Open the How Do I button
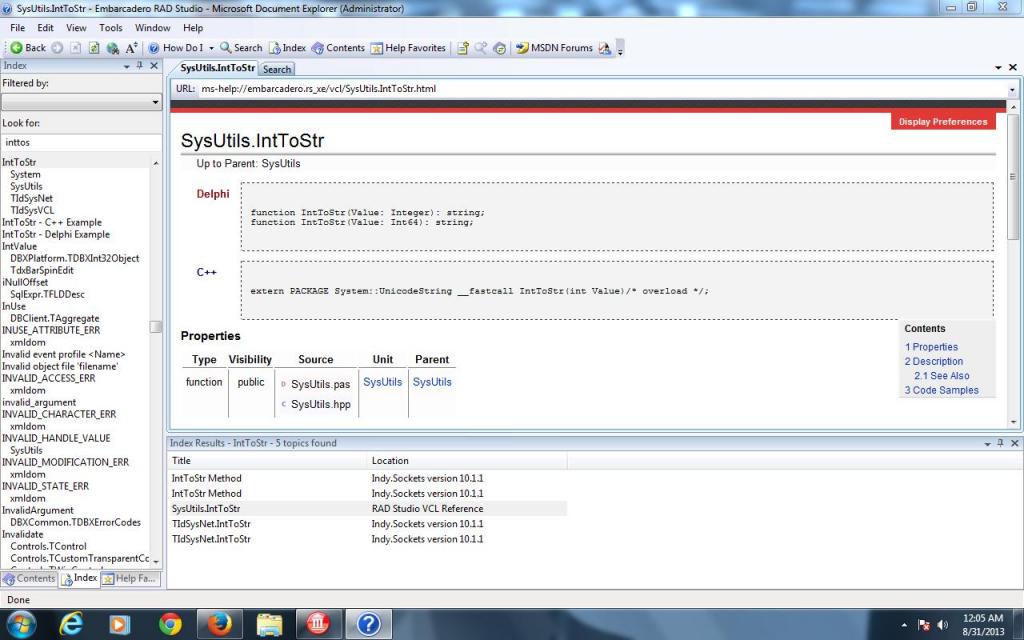 coord(176,48)
